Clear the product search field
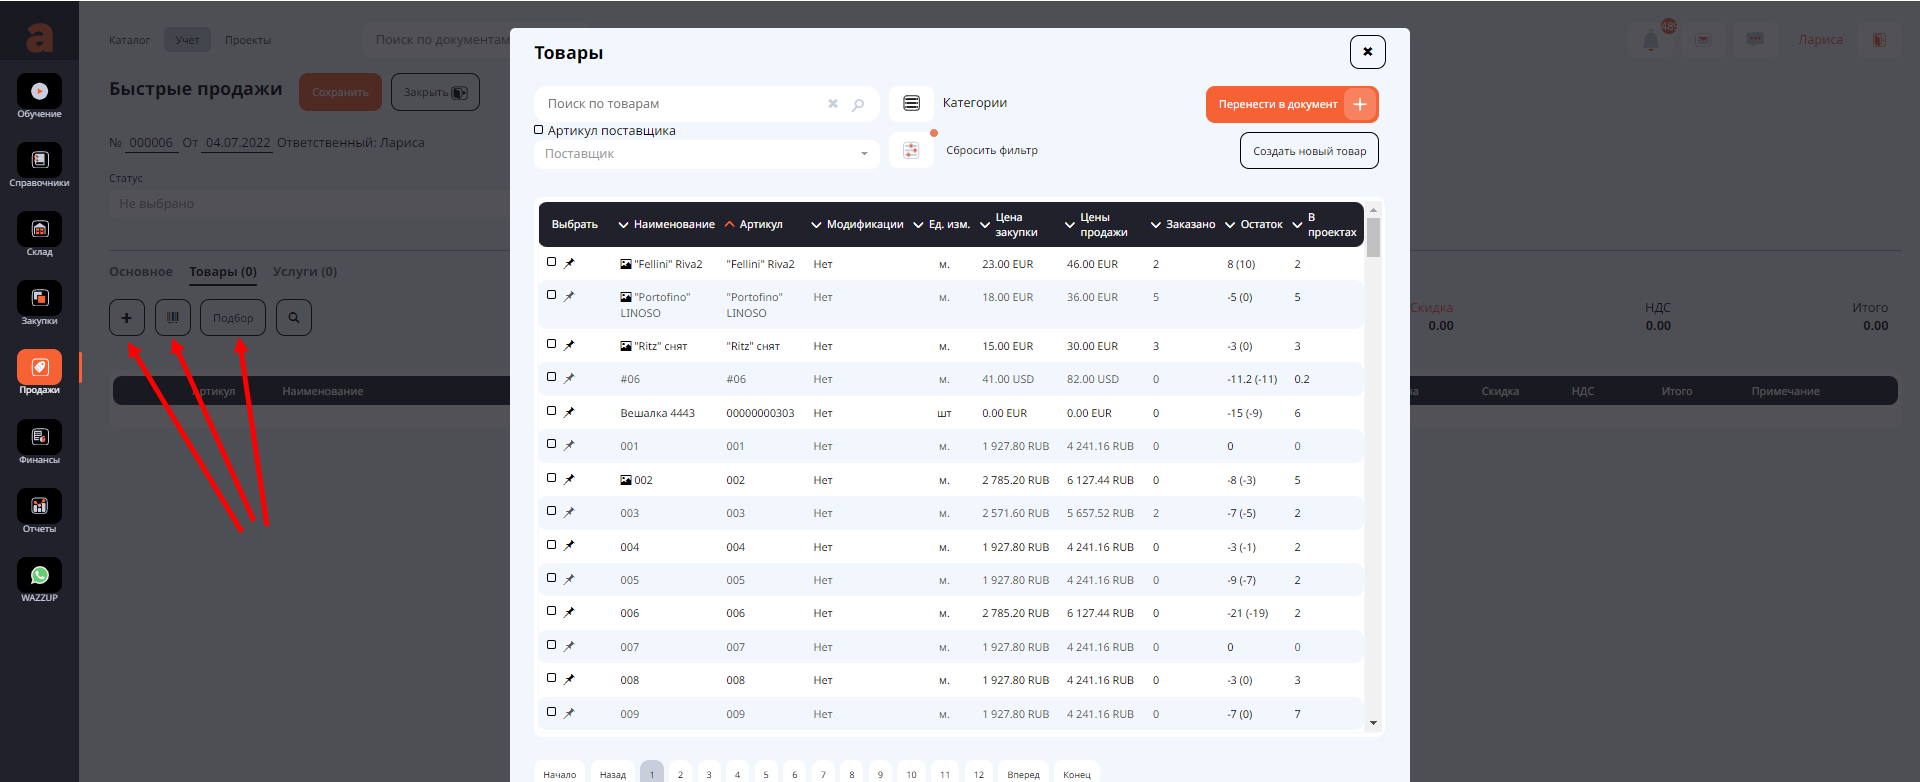 [832, 104]
